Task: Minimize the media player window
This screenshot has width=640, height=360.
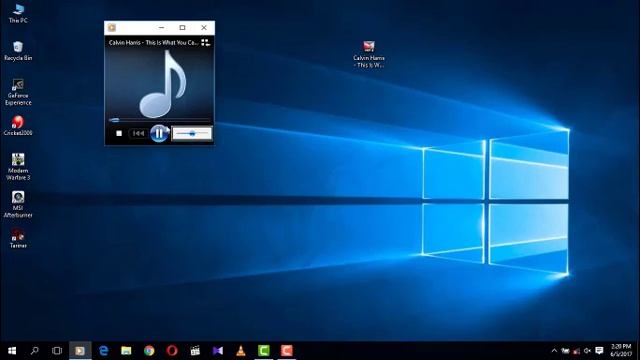Action: [162, 27]
